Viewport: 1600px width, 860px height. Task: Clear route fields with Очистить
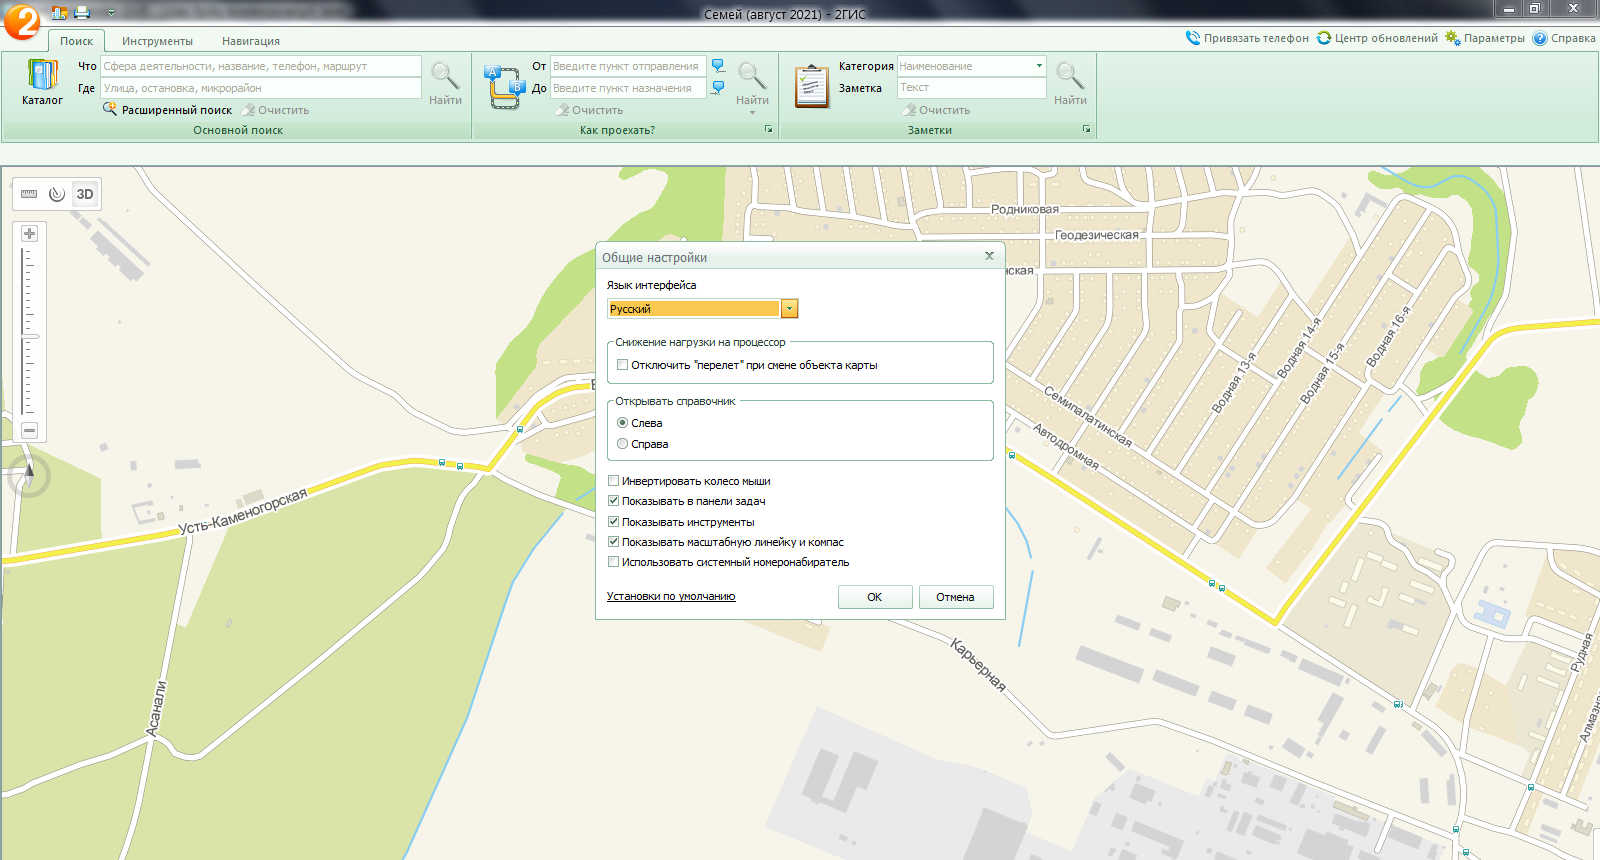(x=590, y=110)
